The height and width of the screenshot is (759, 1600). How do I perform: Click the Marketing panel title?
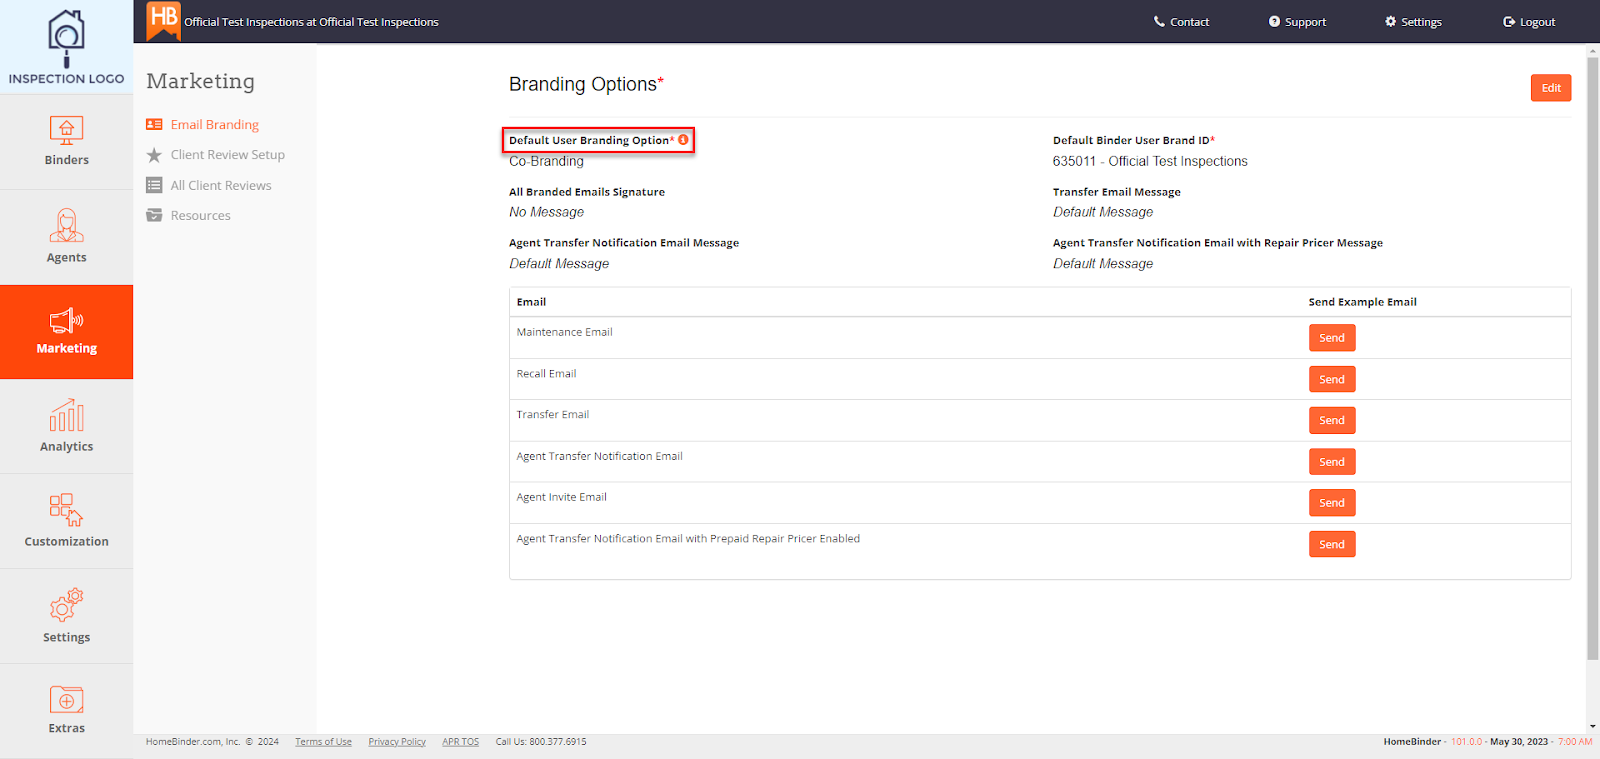point(200,81)
